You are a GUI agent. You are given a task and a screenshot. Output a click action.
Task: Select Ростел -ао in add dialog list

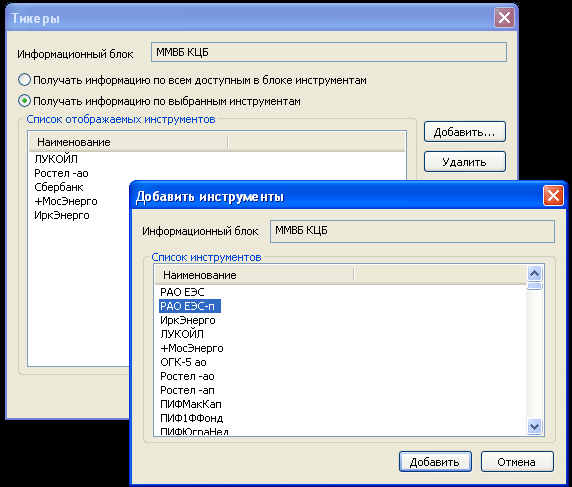[x=188, y=376]
